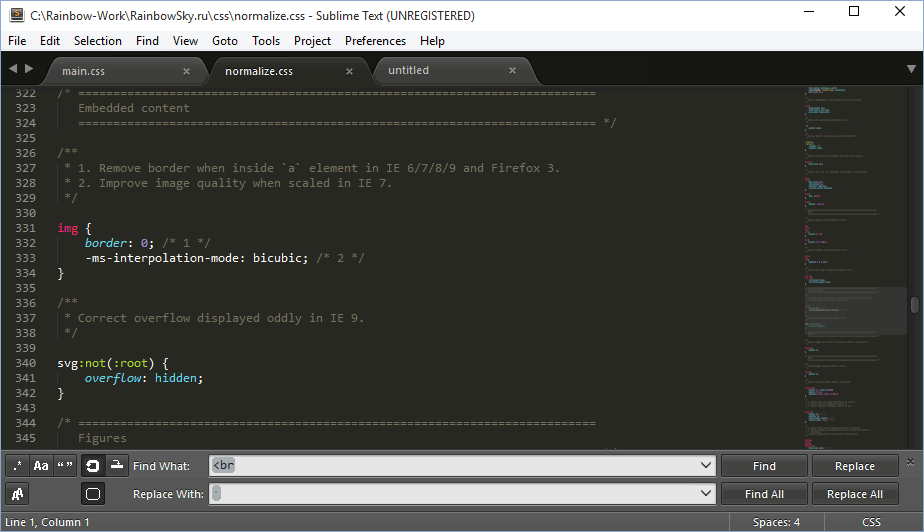Toggle the highlight matches button
The image size is (924, 532).
click(x=93, y=494)
